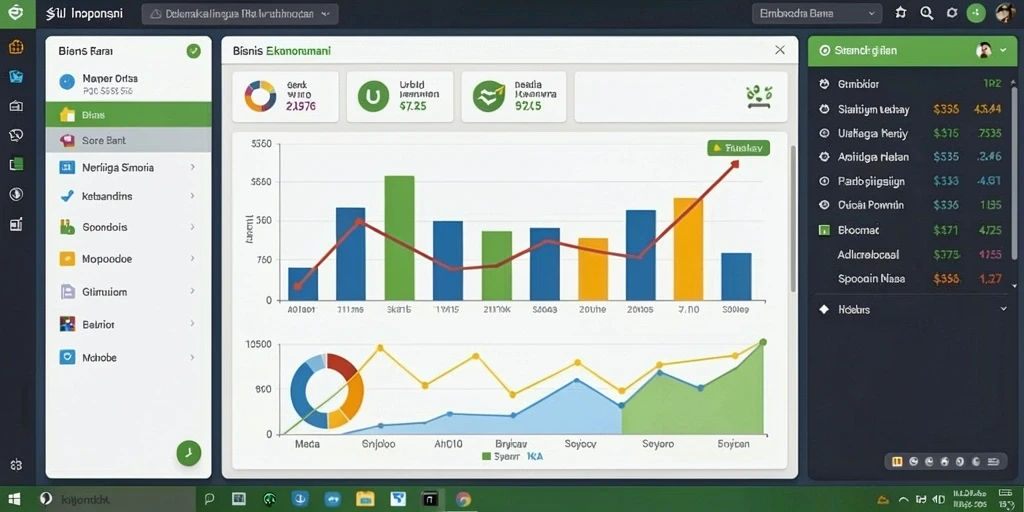Toggle the green checkmark beside Bisns Farai

click(193, 51)
